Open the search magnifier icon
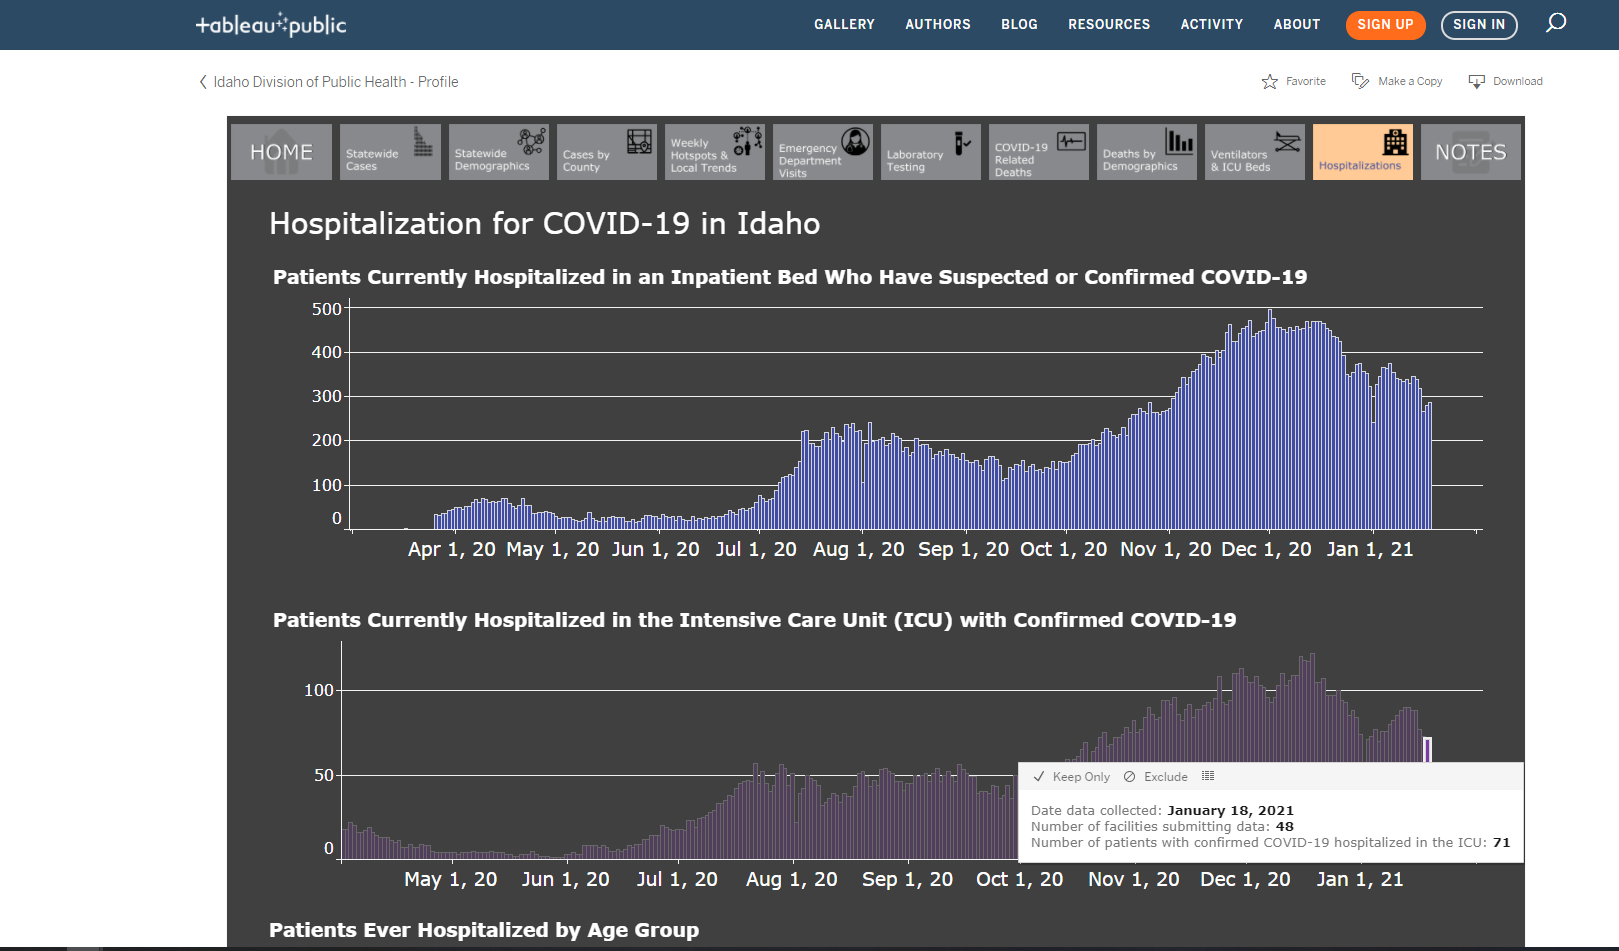This screenshot has width=1619, height=951. pyautogui.click(x=1556, y=23)
